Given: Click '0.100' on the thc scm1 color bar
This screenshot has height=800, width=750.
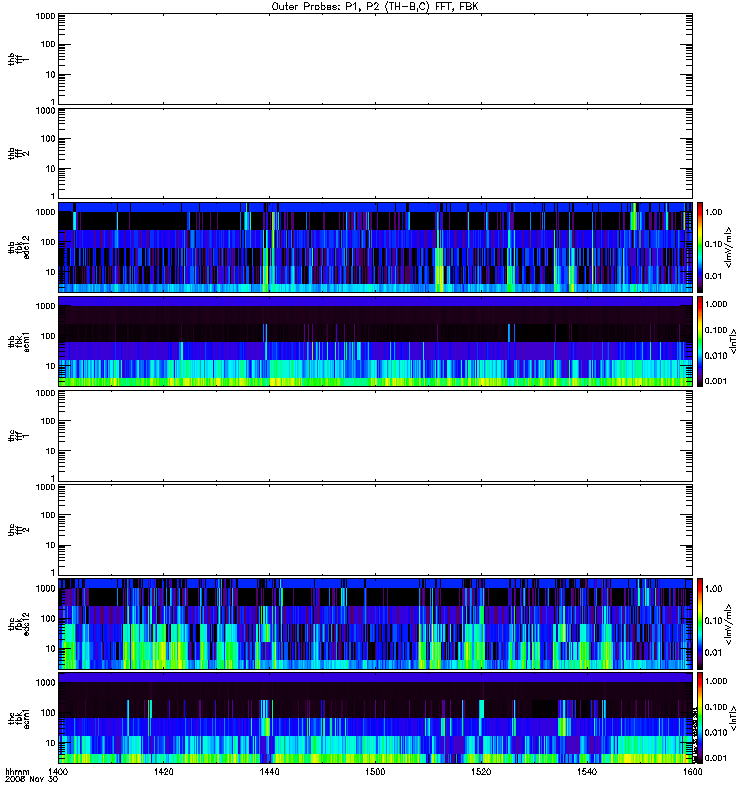Looking at the screenshot, I should pyautogui.click(x=716, y=707).
